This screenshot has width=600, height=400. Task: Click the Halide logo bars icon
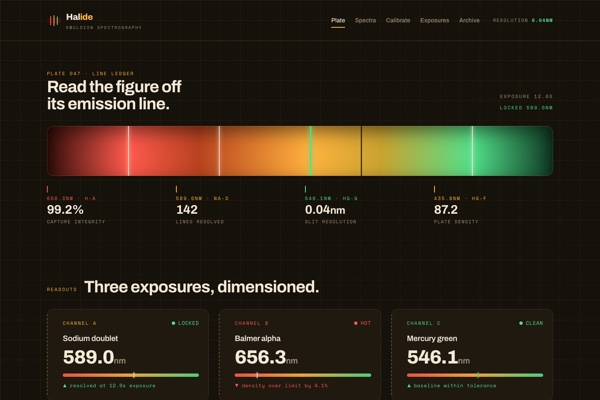(x=54, y=20)
